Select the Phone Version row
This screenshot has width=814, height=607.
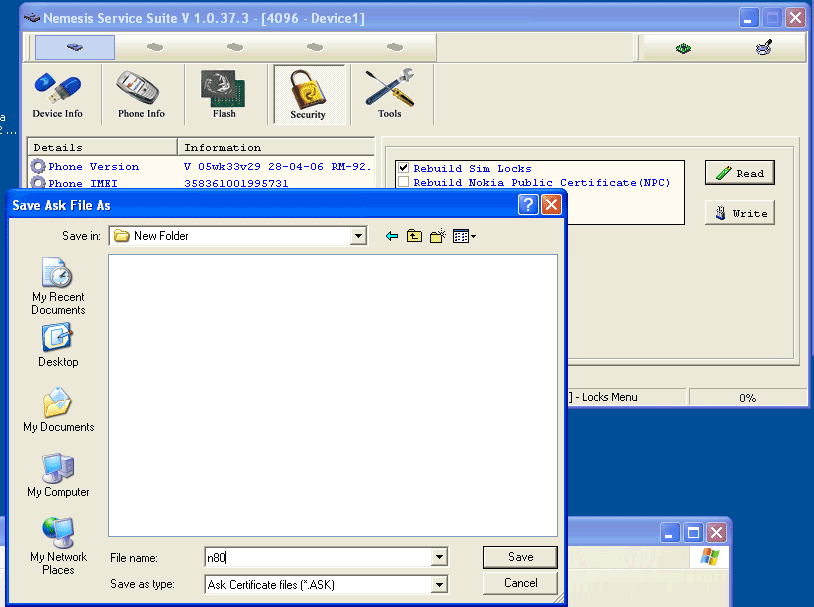(x=201, y=167)
